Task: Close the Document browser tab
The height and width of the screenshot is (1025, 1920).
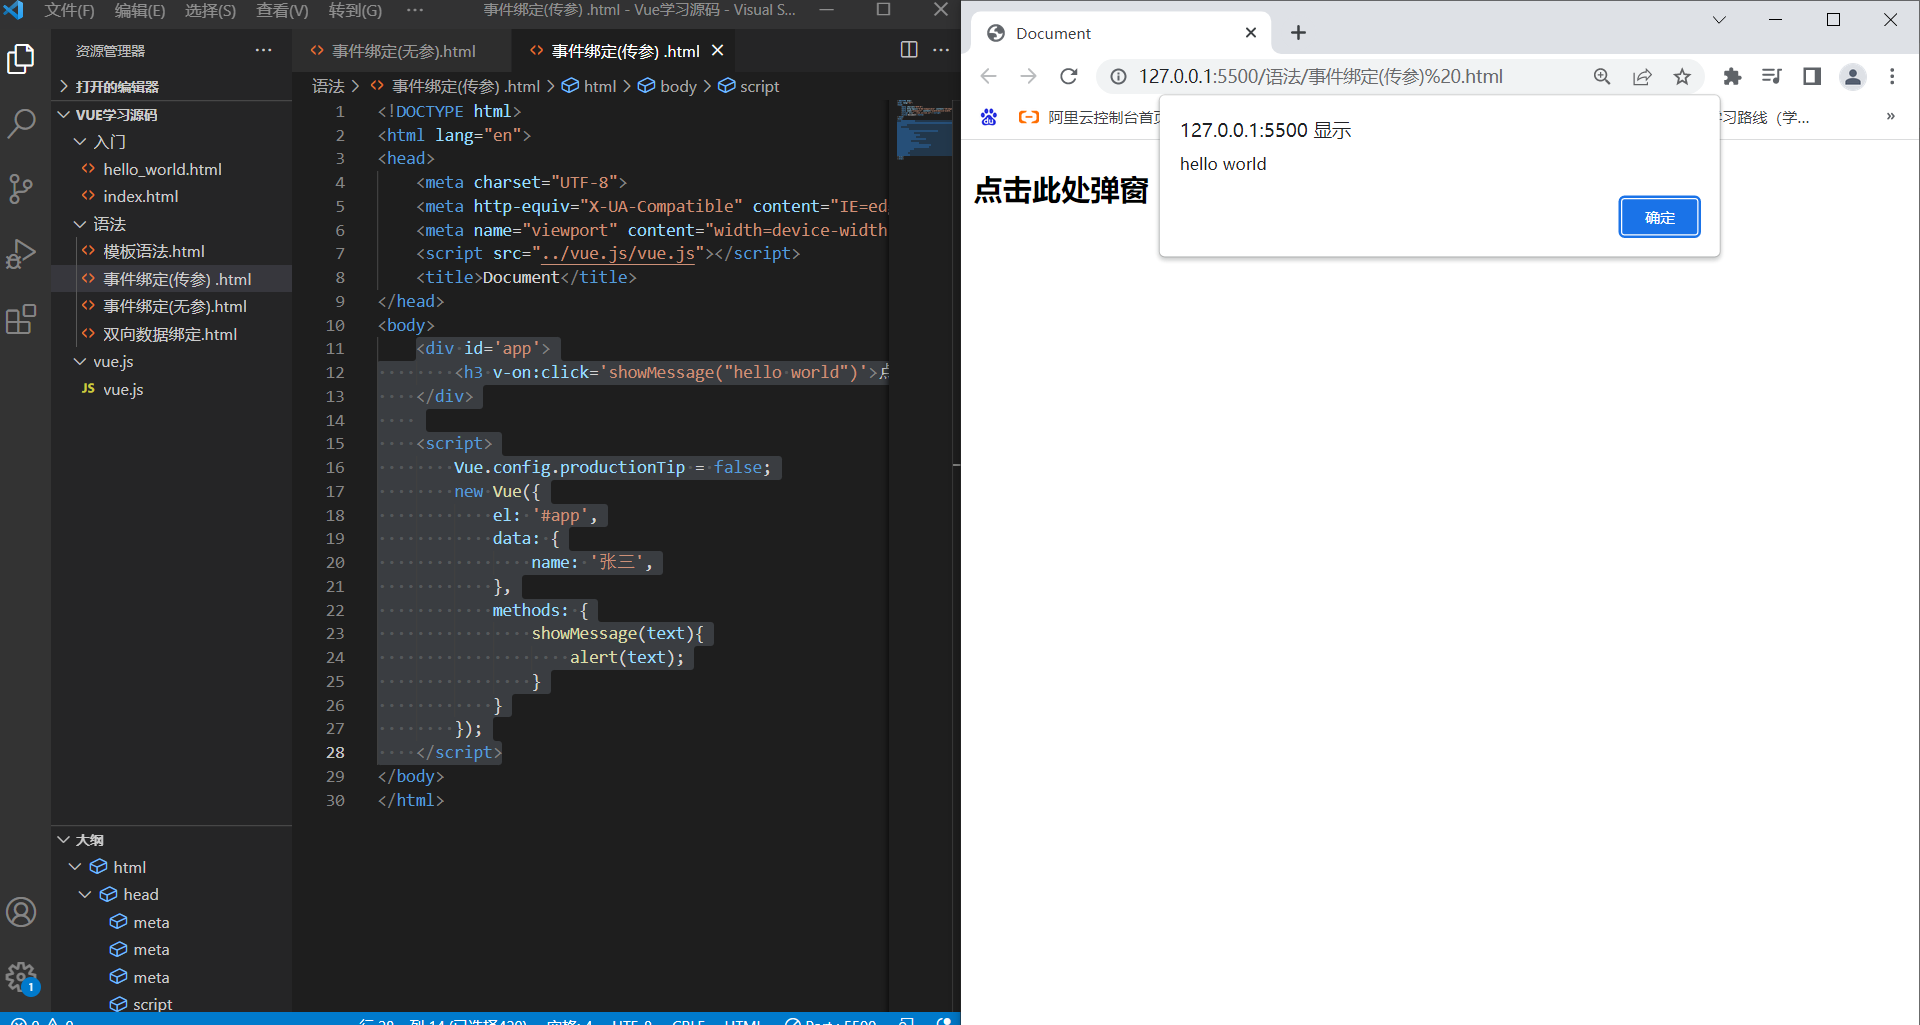Action: coord(1251,33)
